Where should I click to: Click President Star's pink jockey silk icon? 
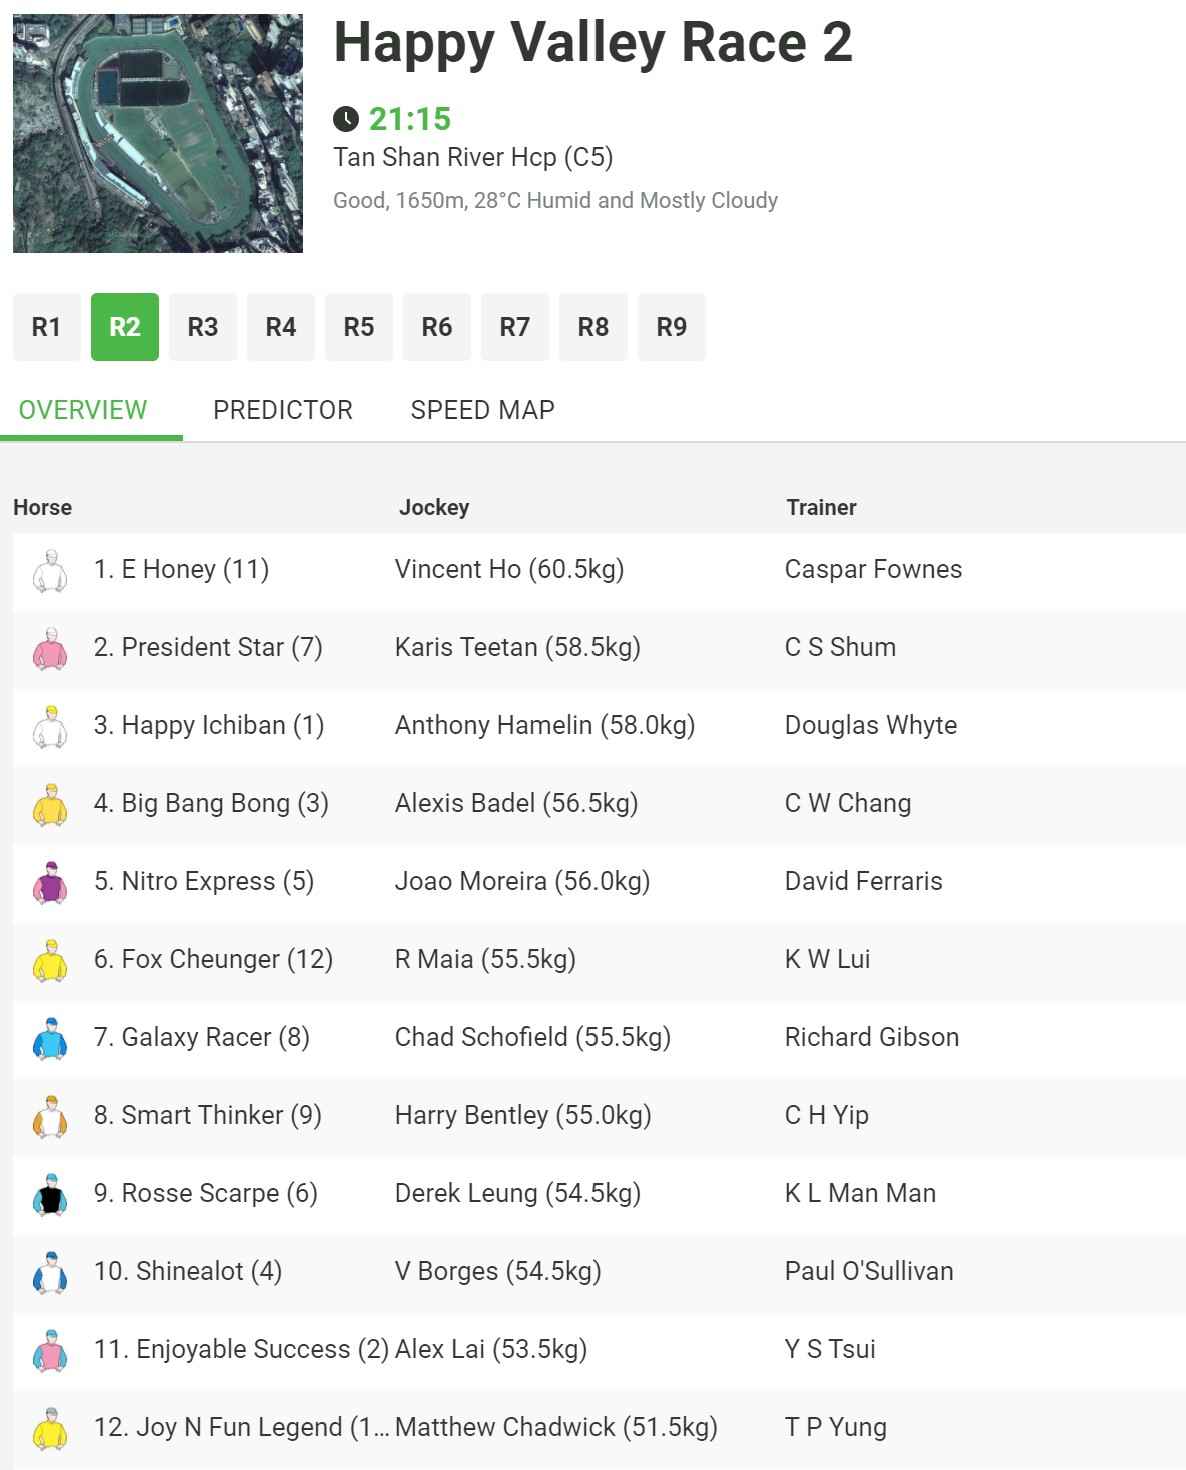[x=49, y=648]
